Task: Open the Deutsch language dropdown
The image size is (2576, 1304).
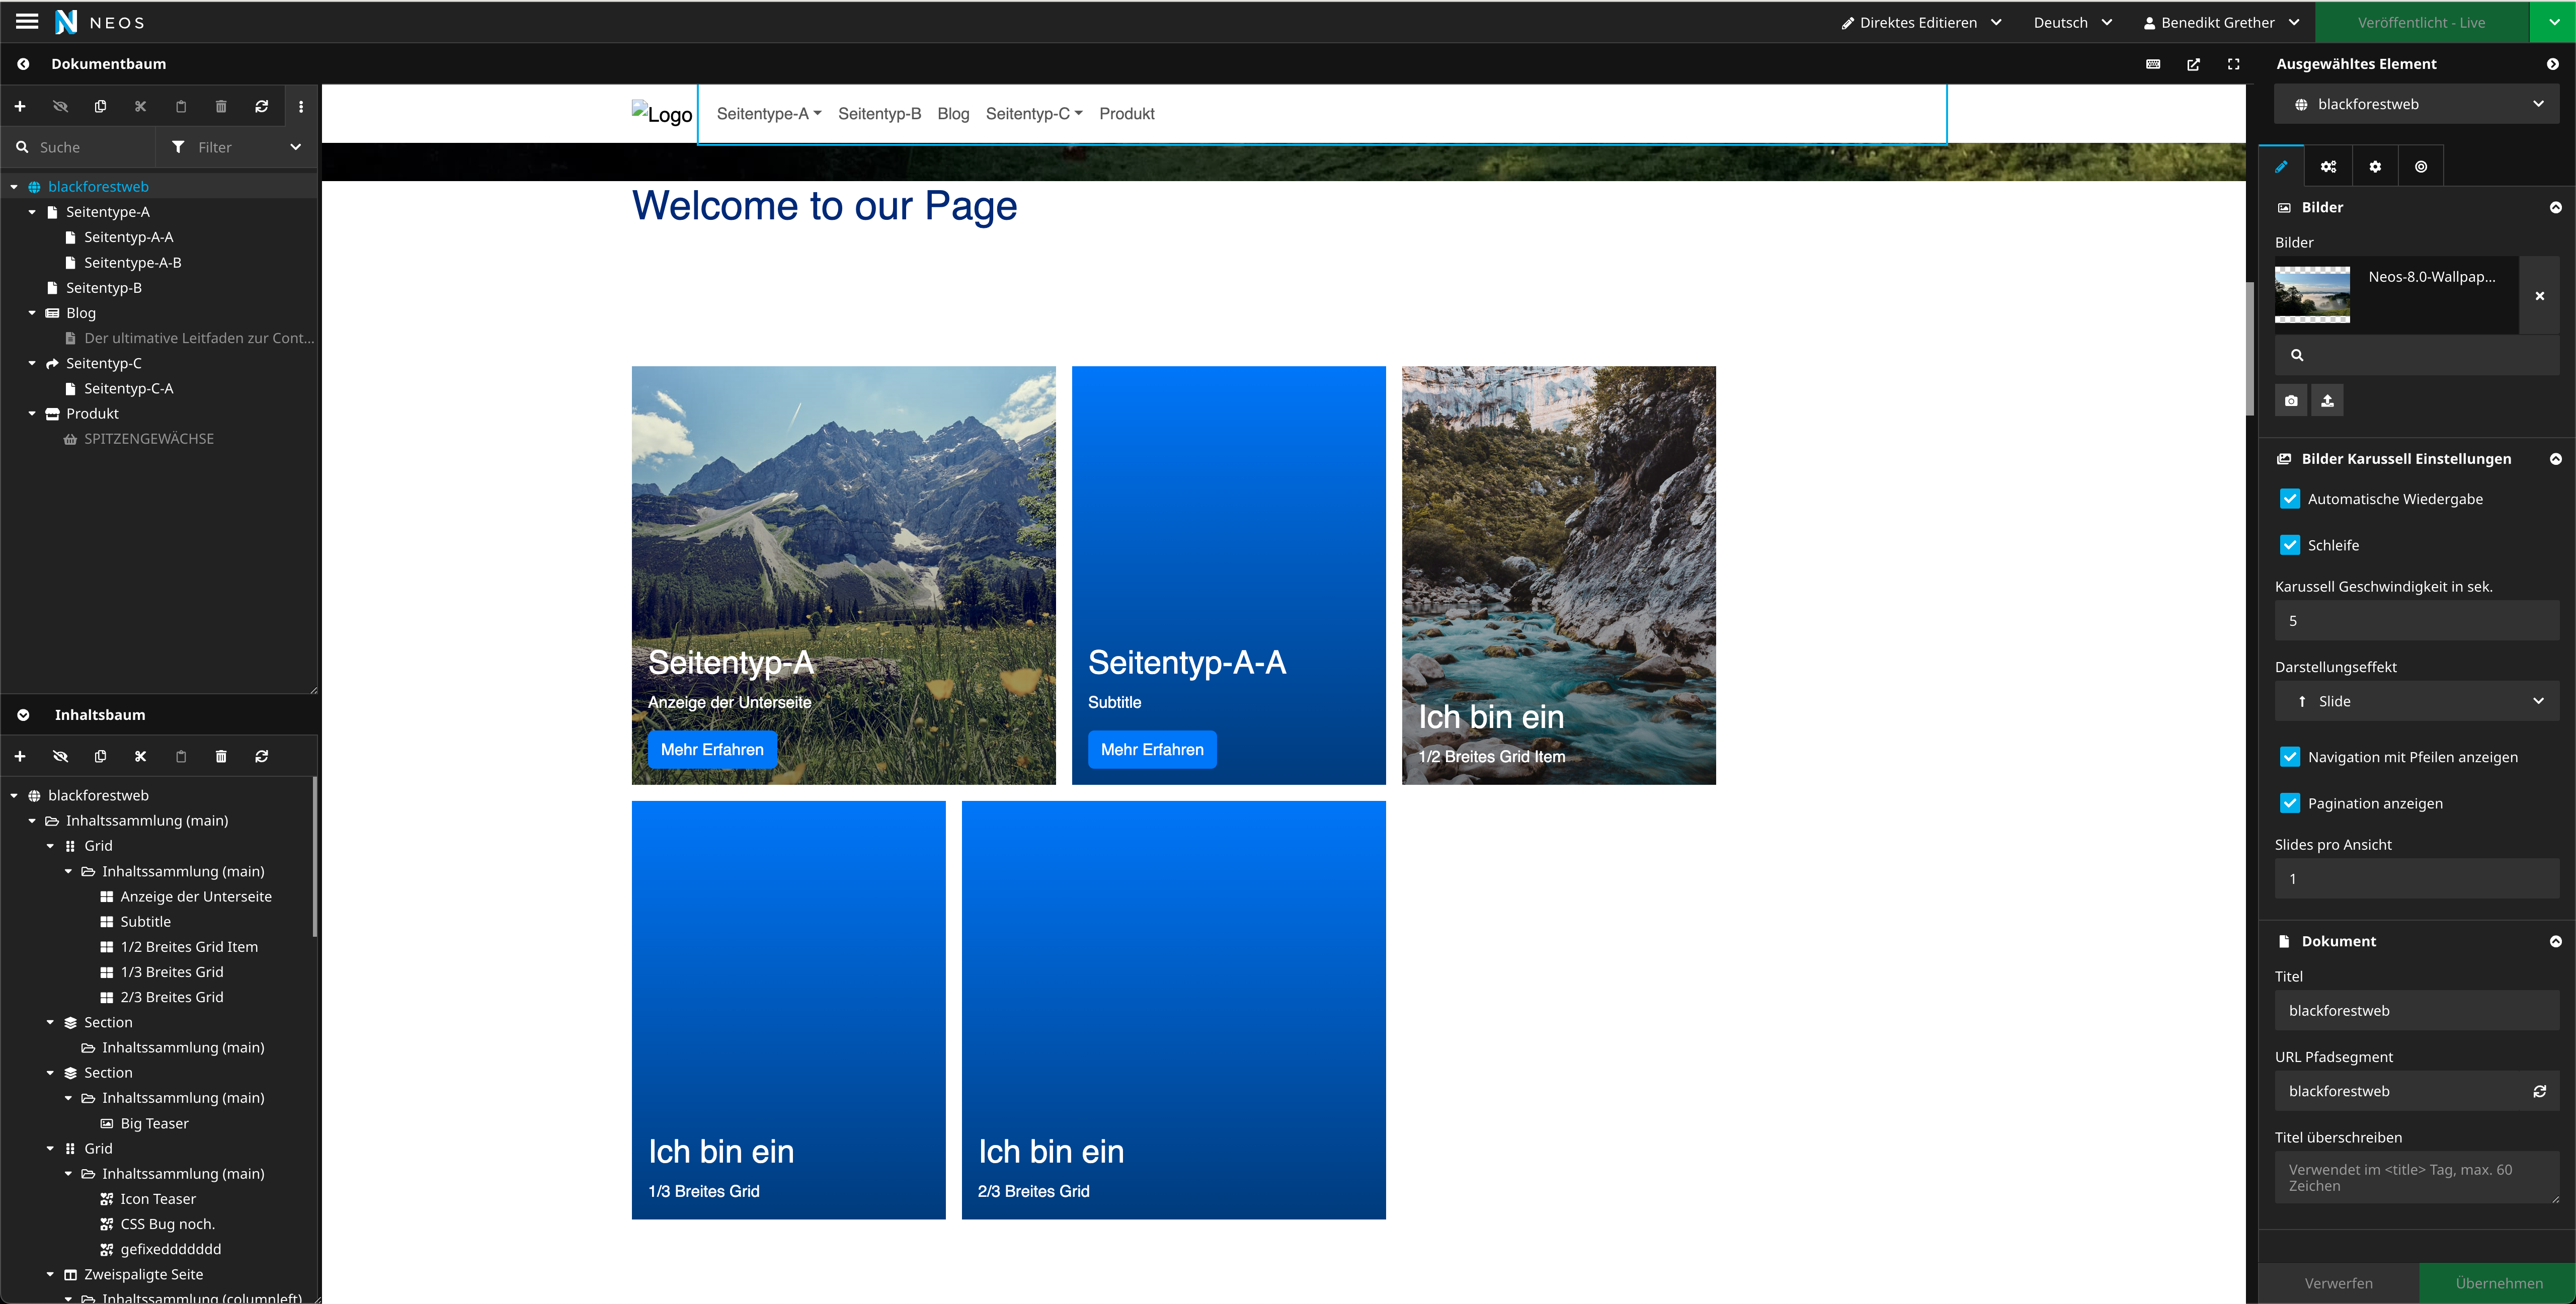Action: pyautogui.click(x=2072, y=22)
